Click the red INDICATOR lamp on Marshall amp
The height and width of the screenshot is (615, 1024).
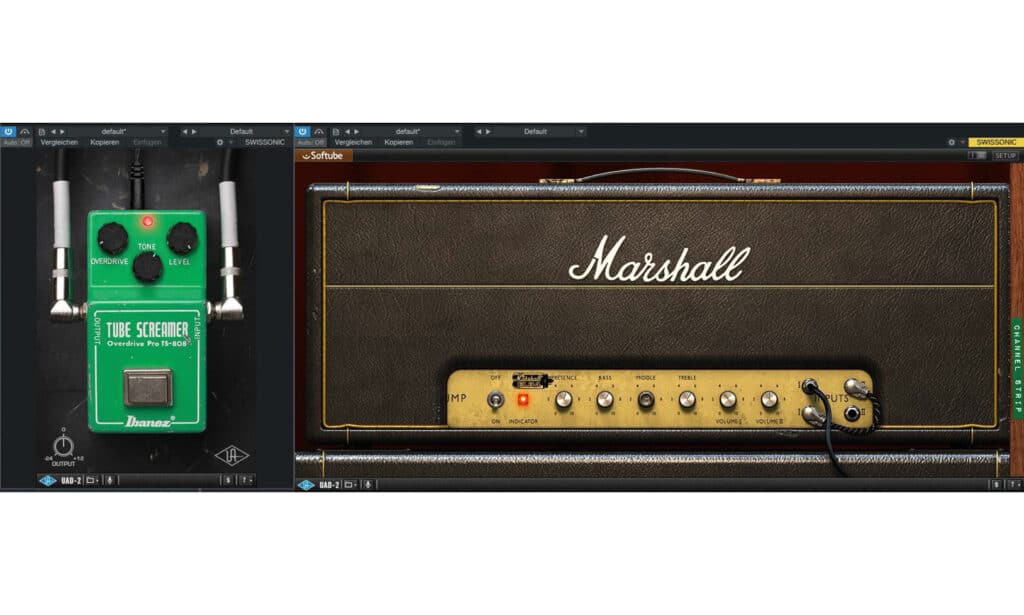pyautogui.click(x=522, y=400)
